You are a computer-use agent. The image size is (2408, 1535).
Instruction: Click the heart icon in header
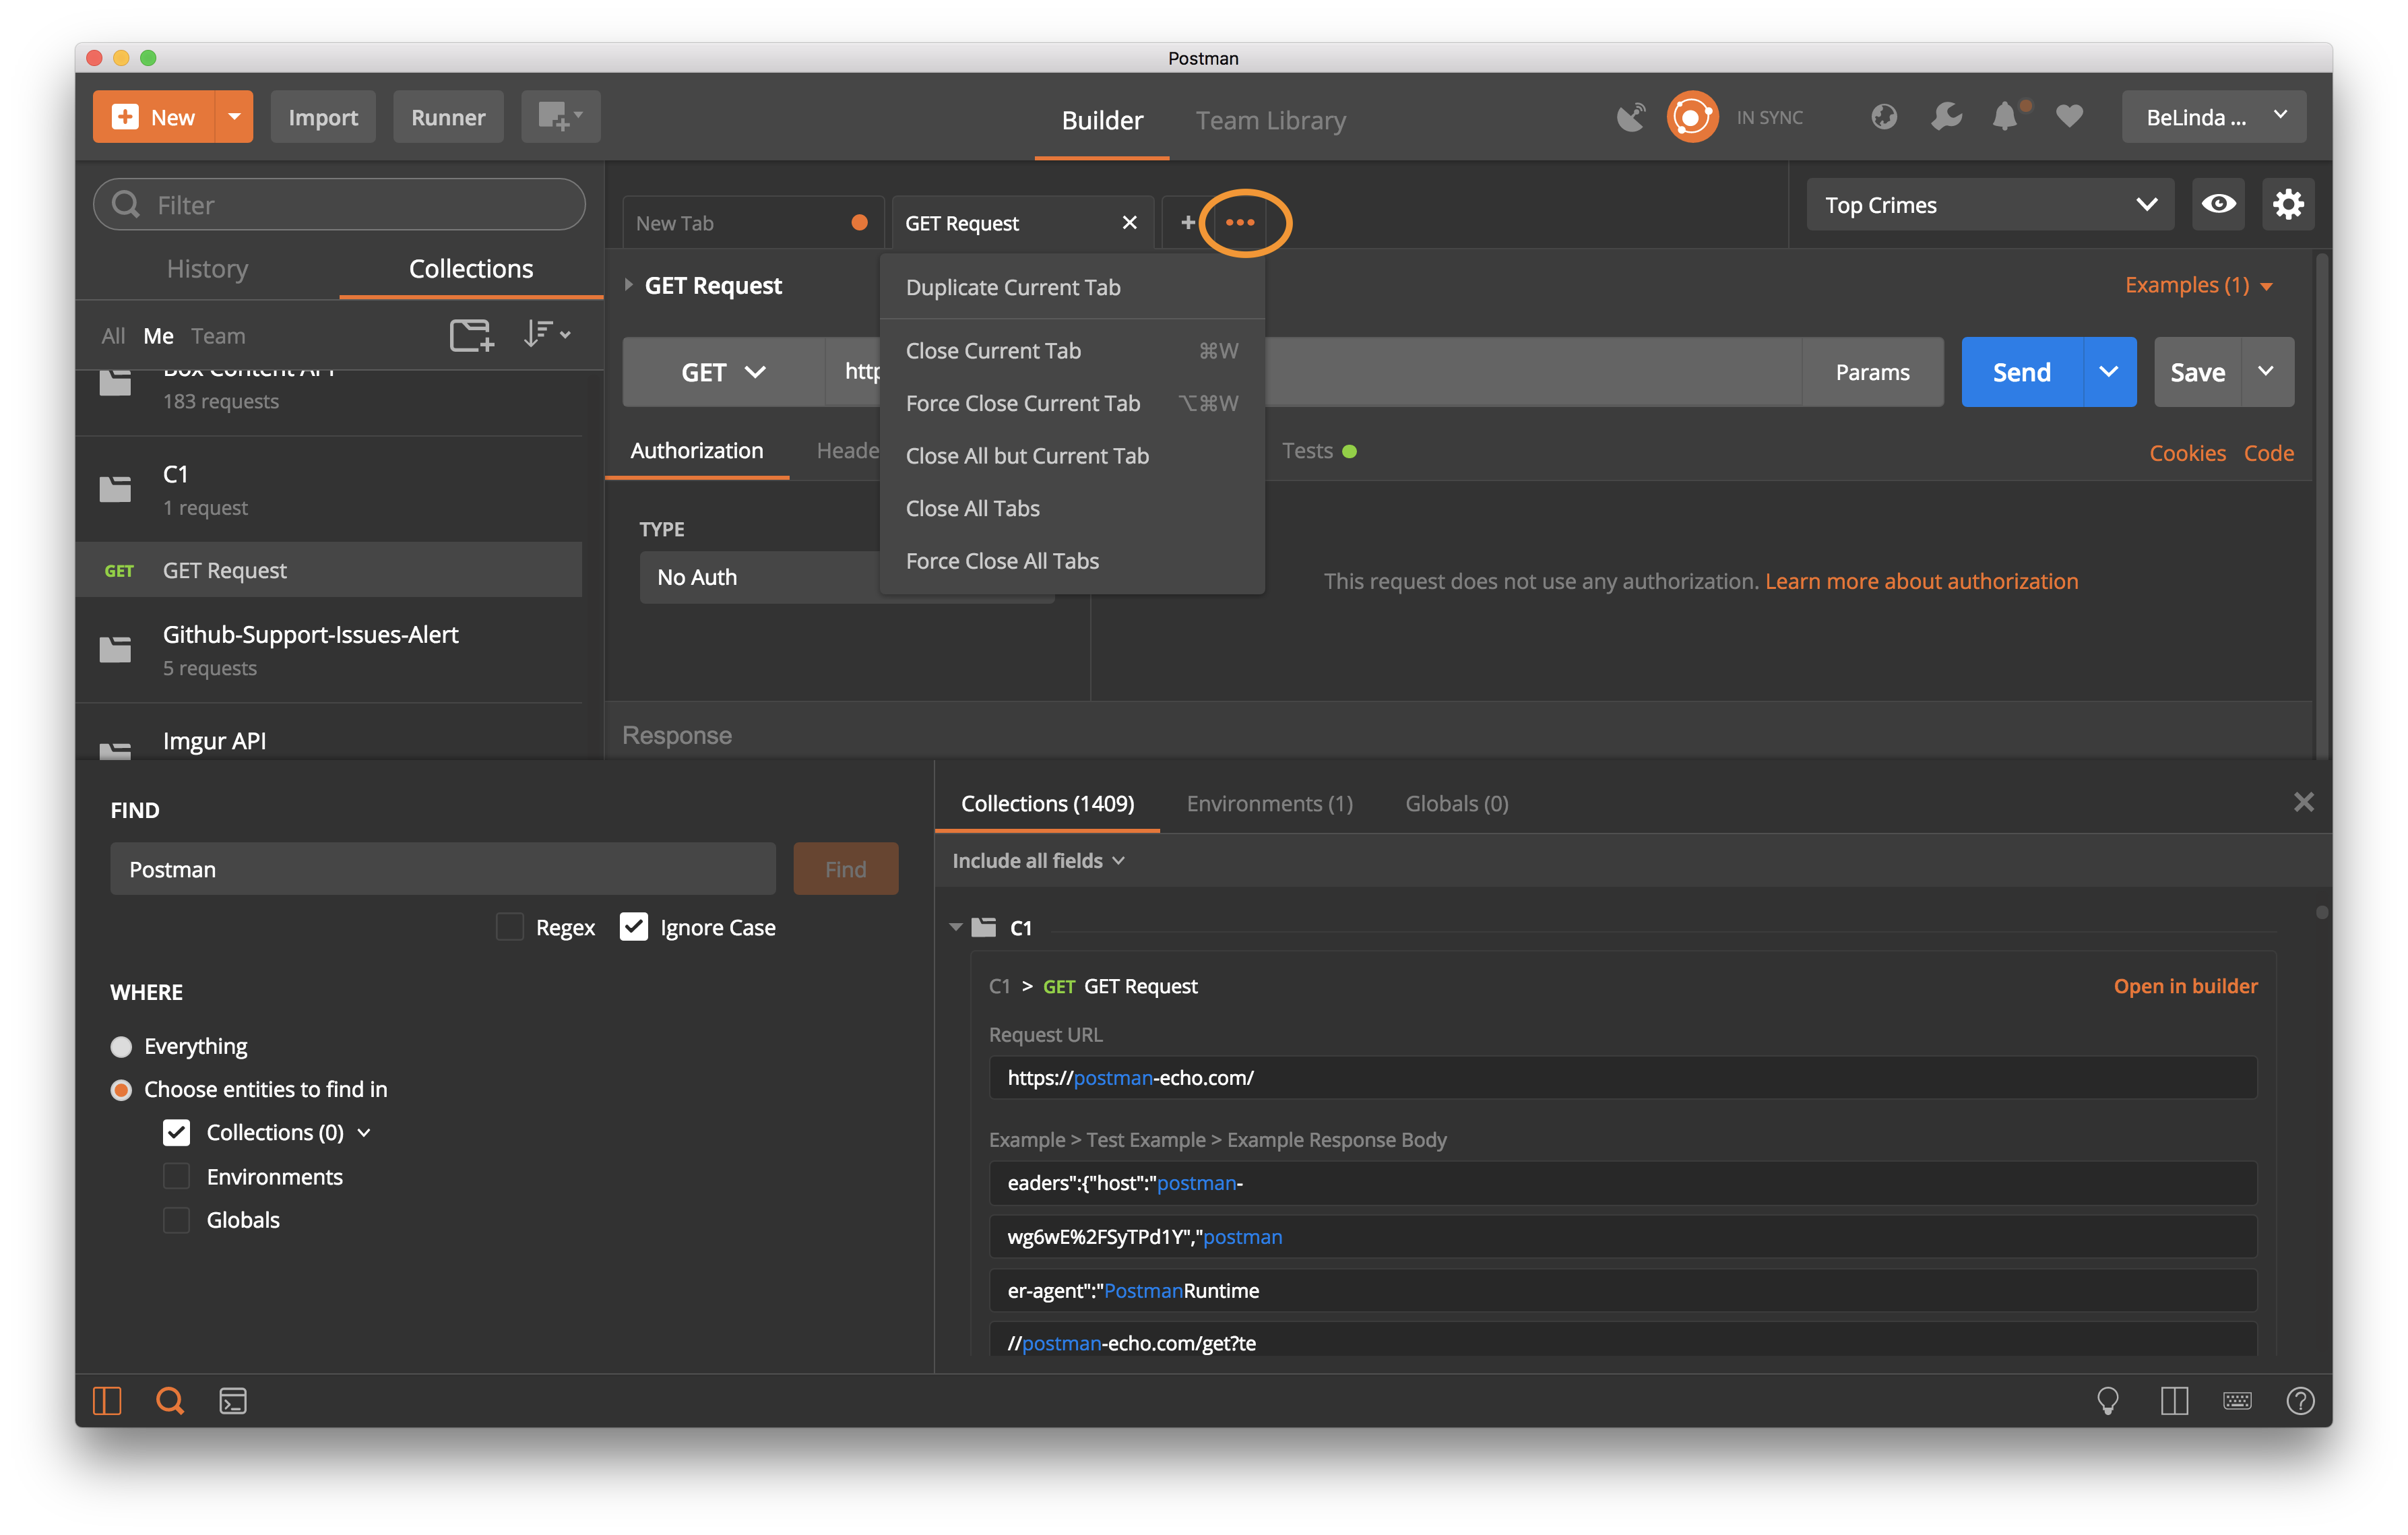point(2069,117)
